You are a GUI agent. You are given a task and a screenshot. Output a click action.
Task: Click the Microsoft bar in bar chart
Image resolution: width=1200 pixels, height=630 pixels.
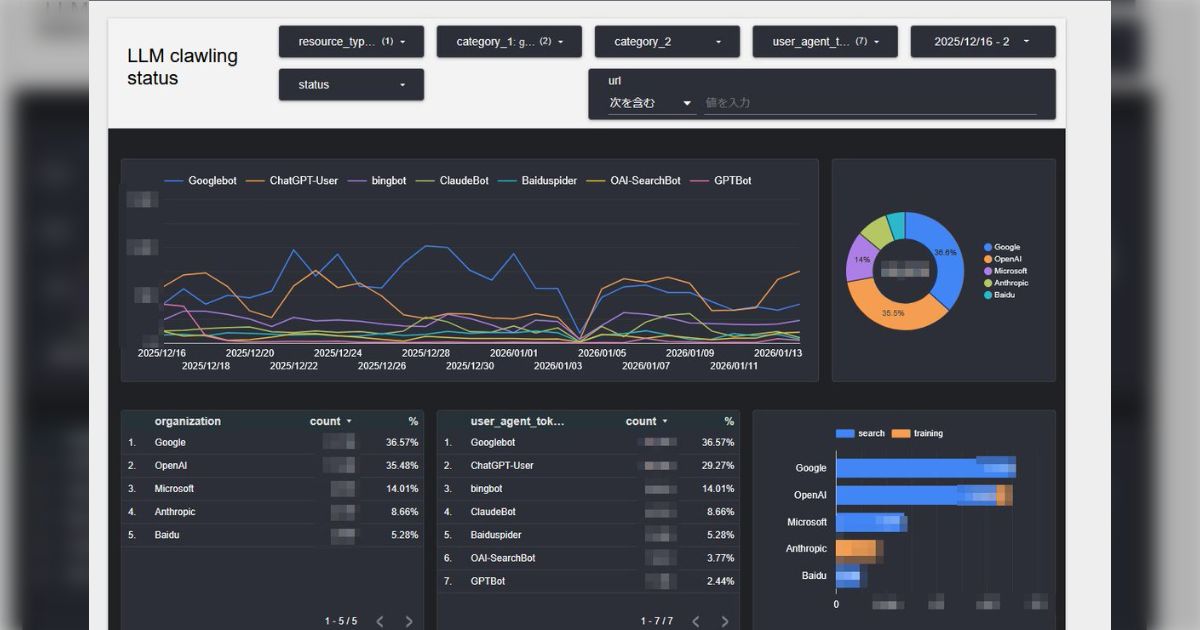[871, 522]
